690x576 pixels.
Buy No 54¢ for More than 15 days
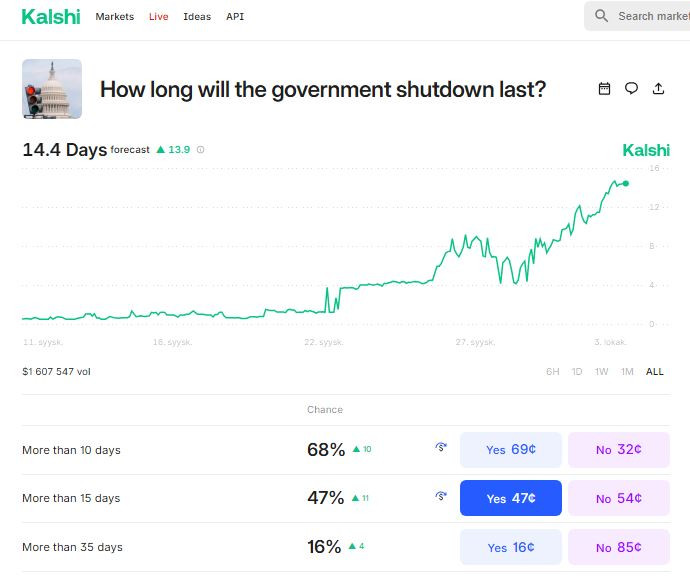(618, 498)
